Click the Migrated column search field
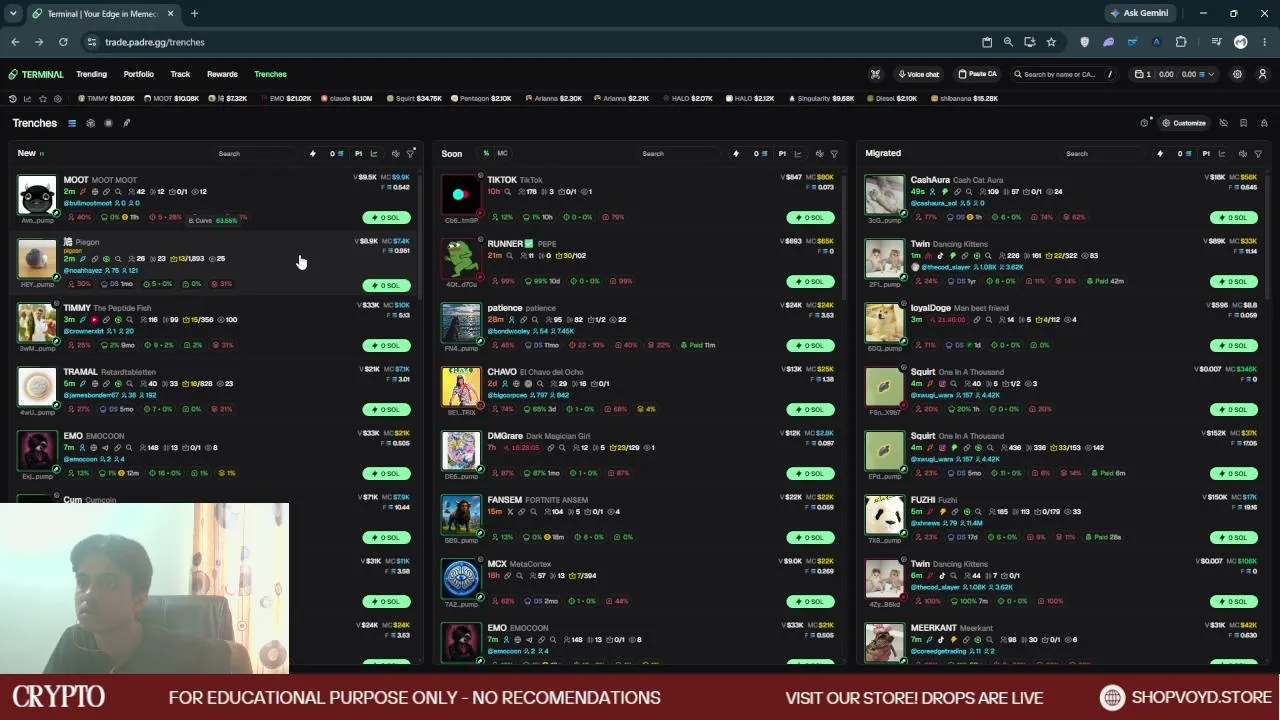1280x720 pixels. click(x=1104, y=154)
